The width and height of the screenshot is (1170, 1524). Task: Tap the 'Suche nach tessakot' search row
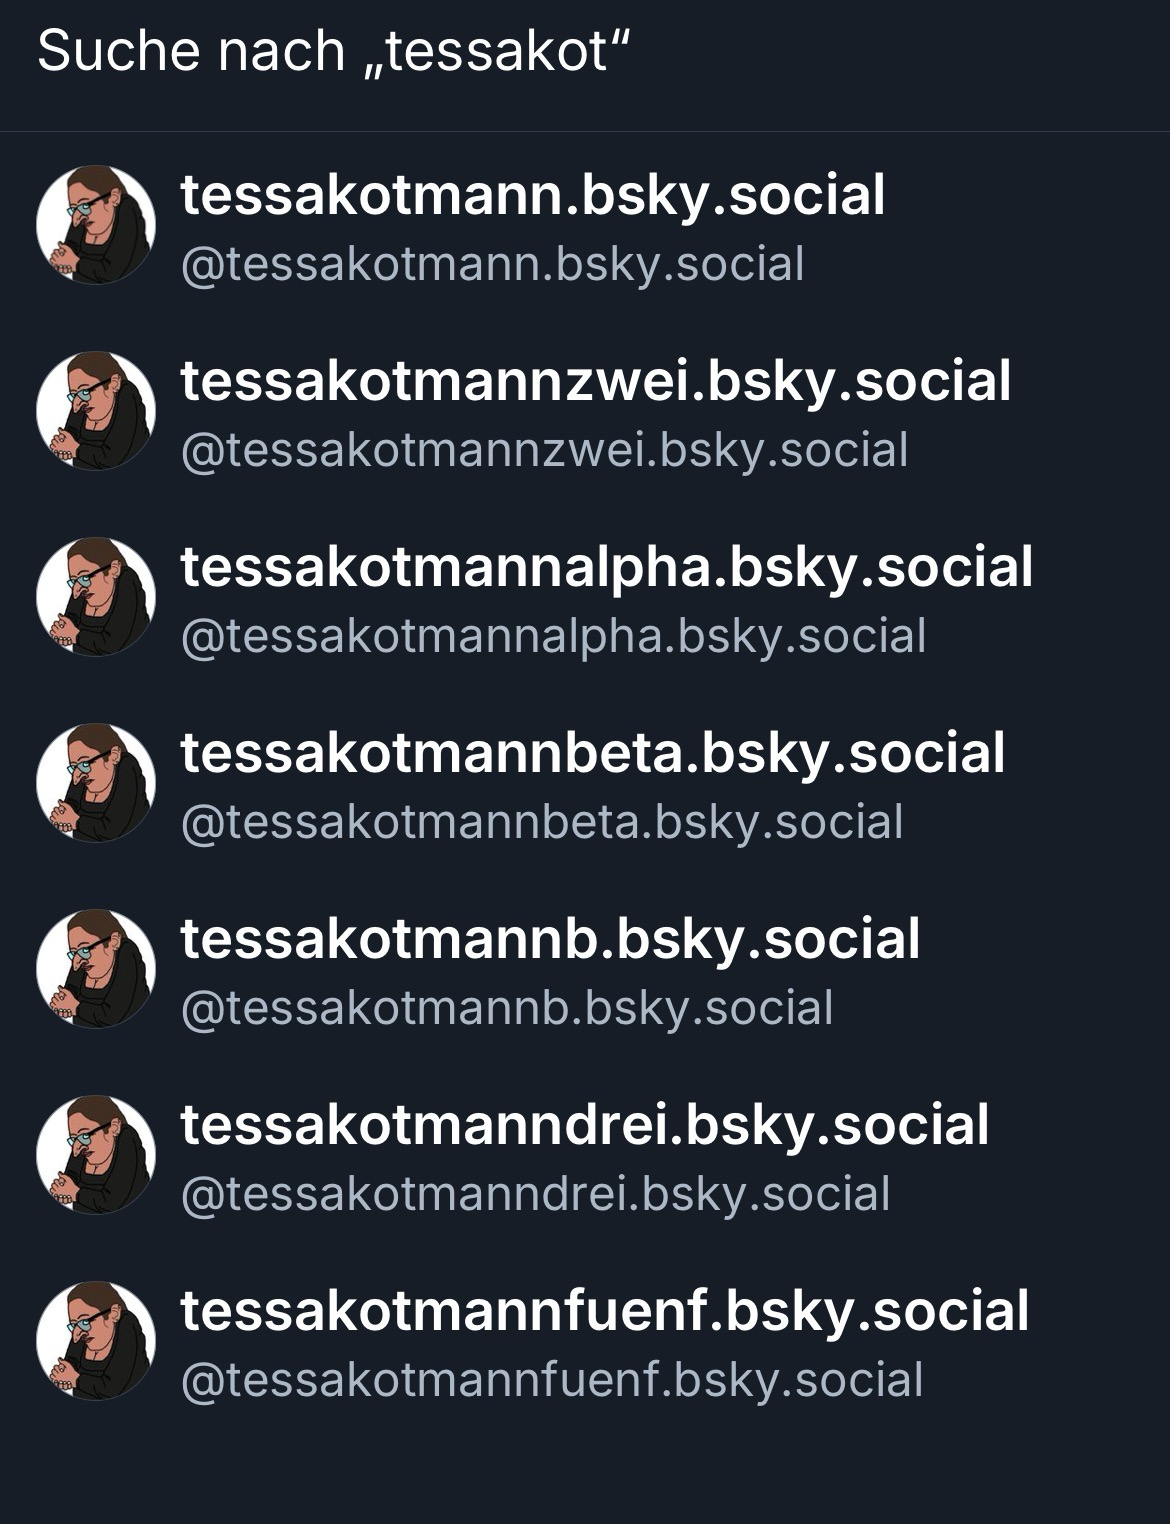(x=585, y=52)
